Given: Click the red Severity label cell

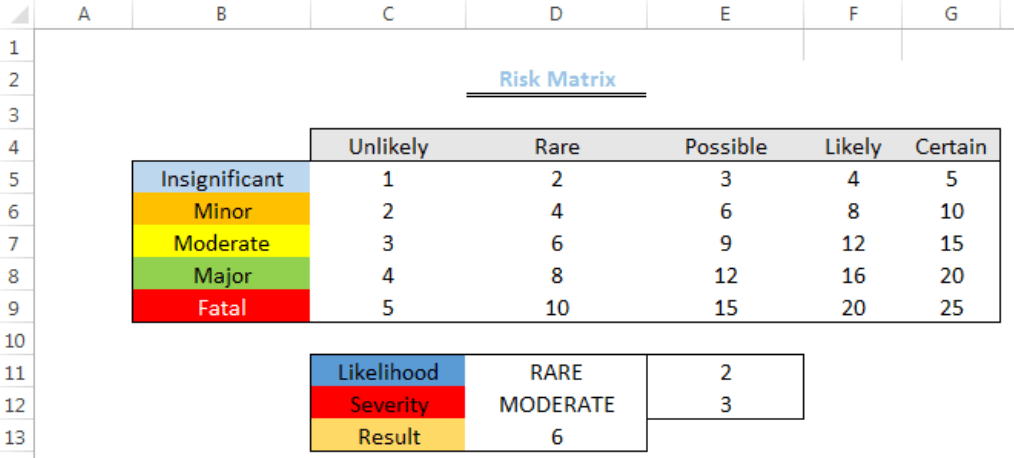Looking at the screenshot, I should click(x=388, y=405).
